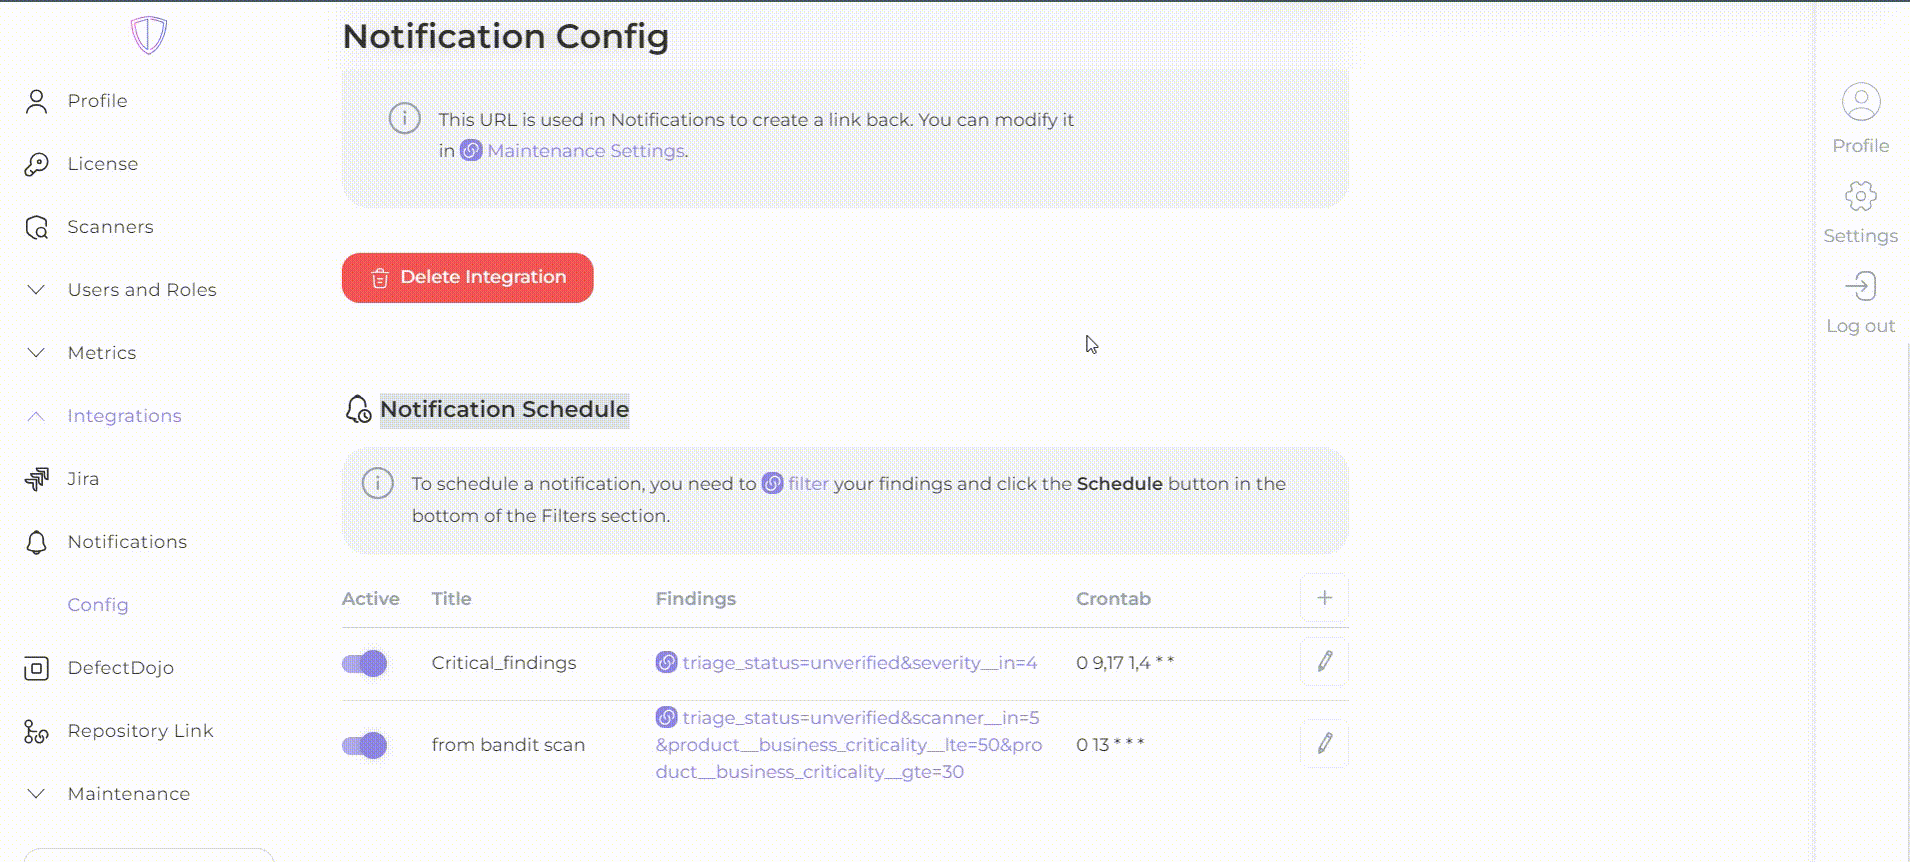Click the Jira integration icon

(x=37, y=479)
